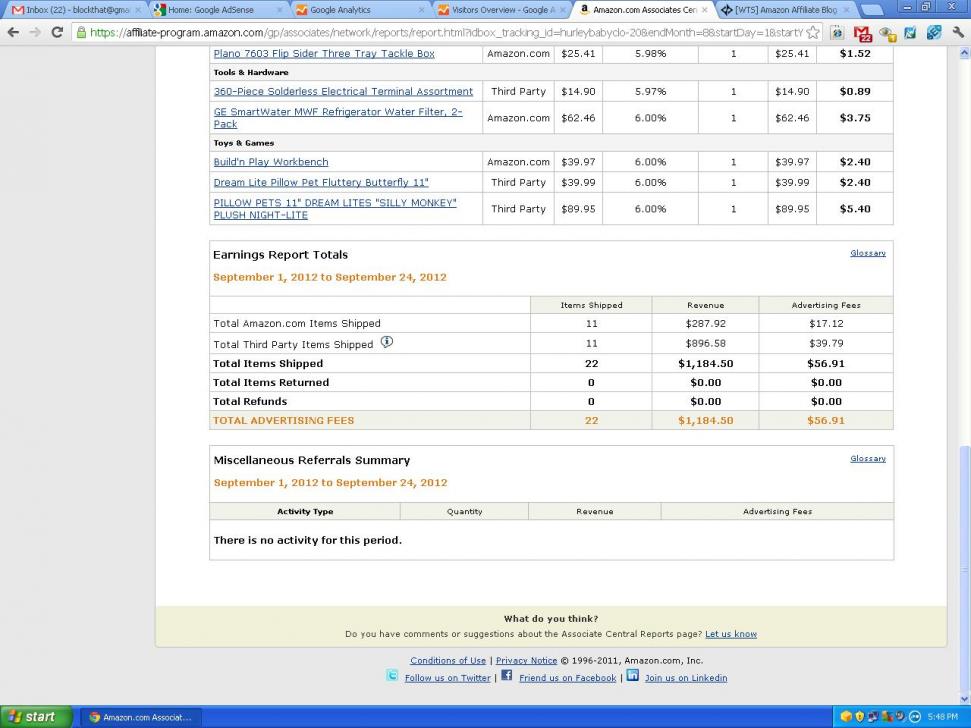Click the 5:48 PM taskbar clock
971x728 pixels.
tap(943, 717)
